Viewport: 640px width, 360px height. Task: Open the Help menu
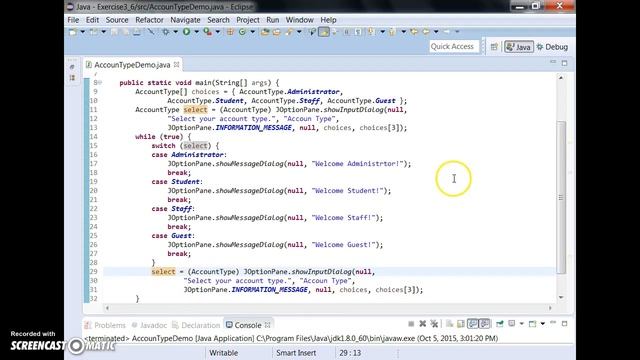click(x=328, y=20)
